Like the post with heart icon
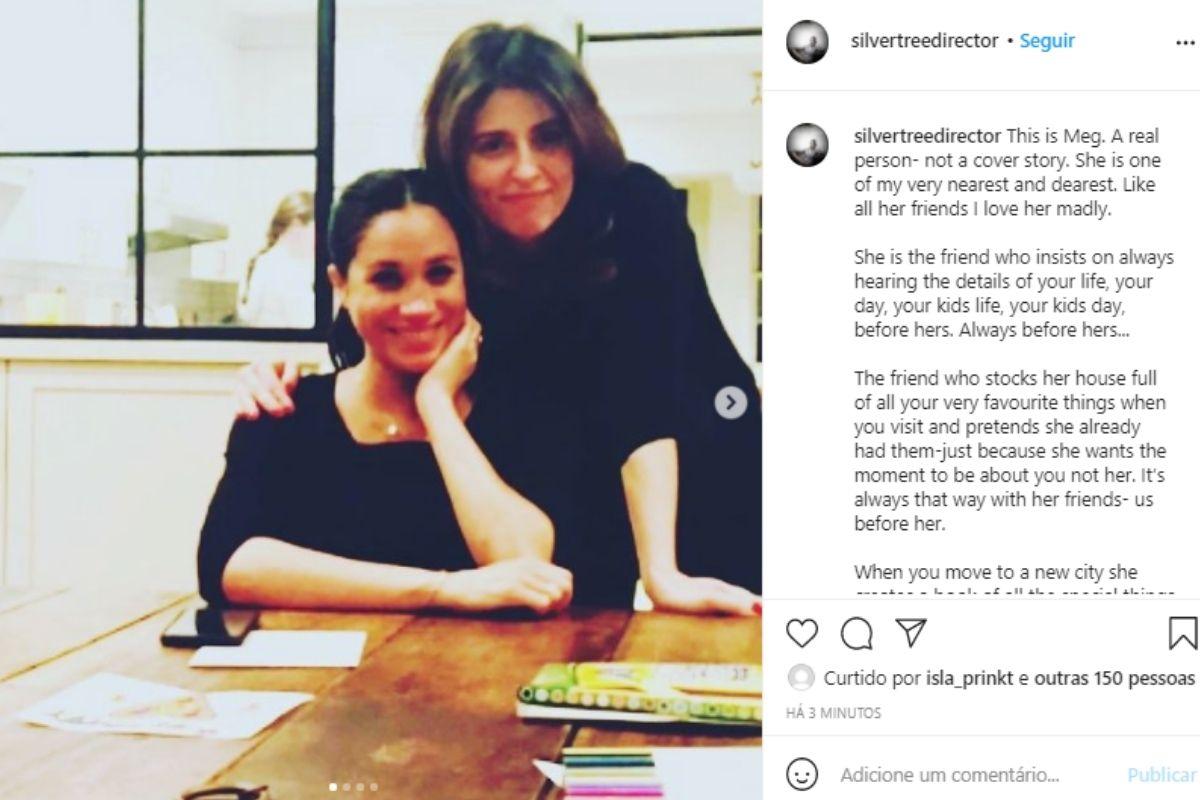The height and width of the screenshot is (800, 1200). click(802, 633)
